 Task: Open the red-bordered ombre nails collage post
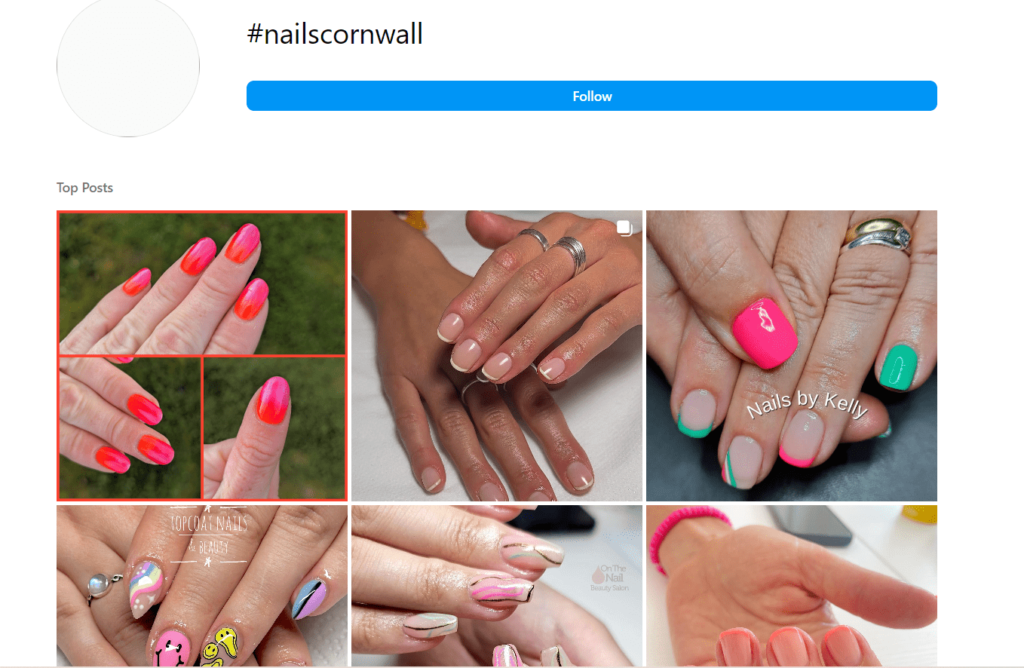coord(202,355)
